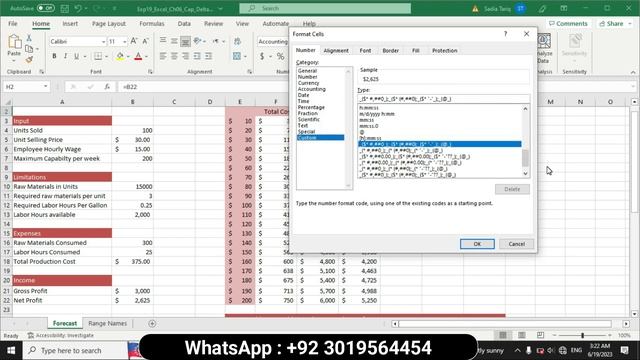This screenshot has height=360, width=640.
Task: Apply the red Font Color
Action: (138, 56)
